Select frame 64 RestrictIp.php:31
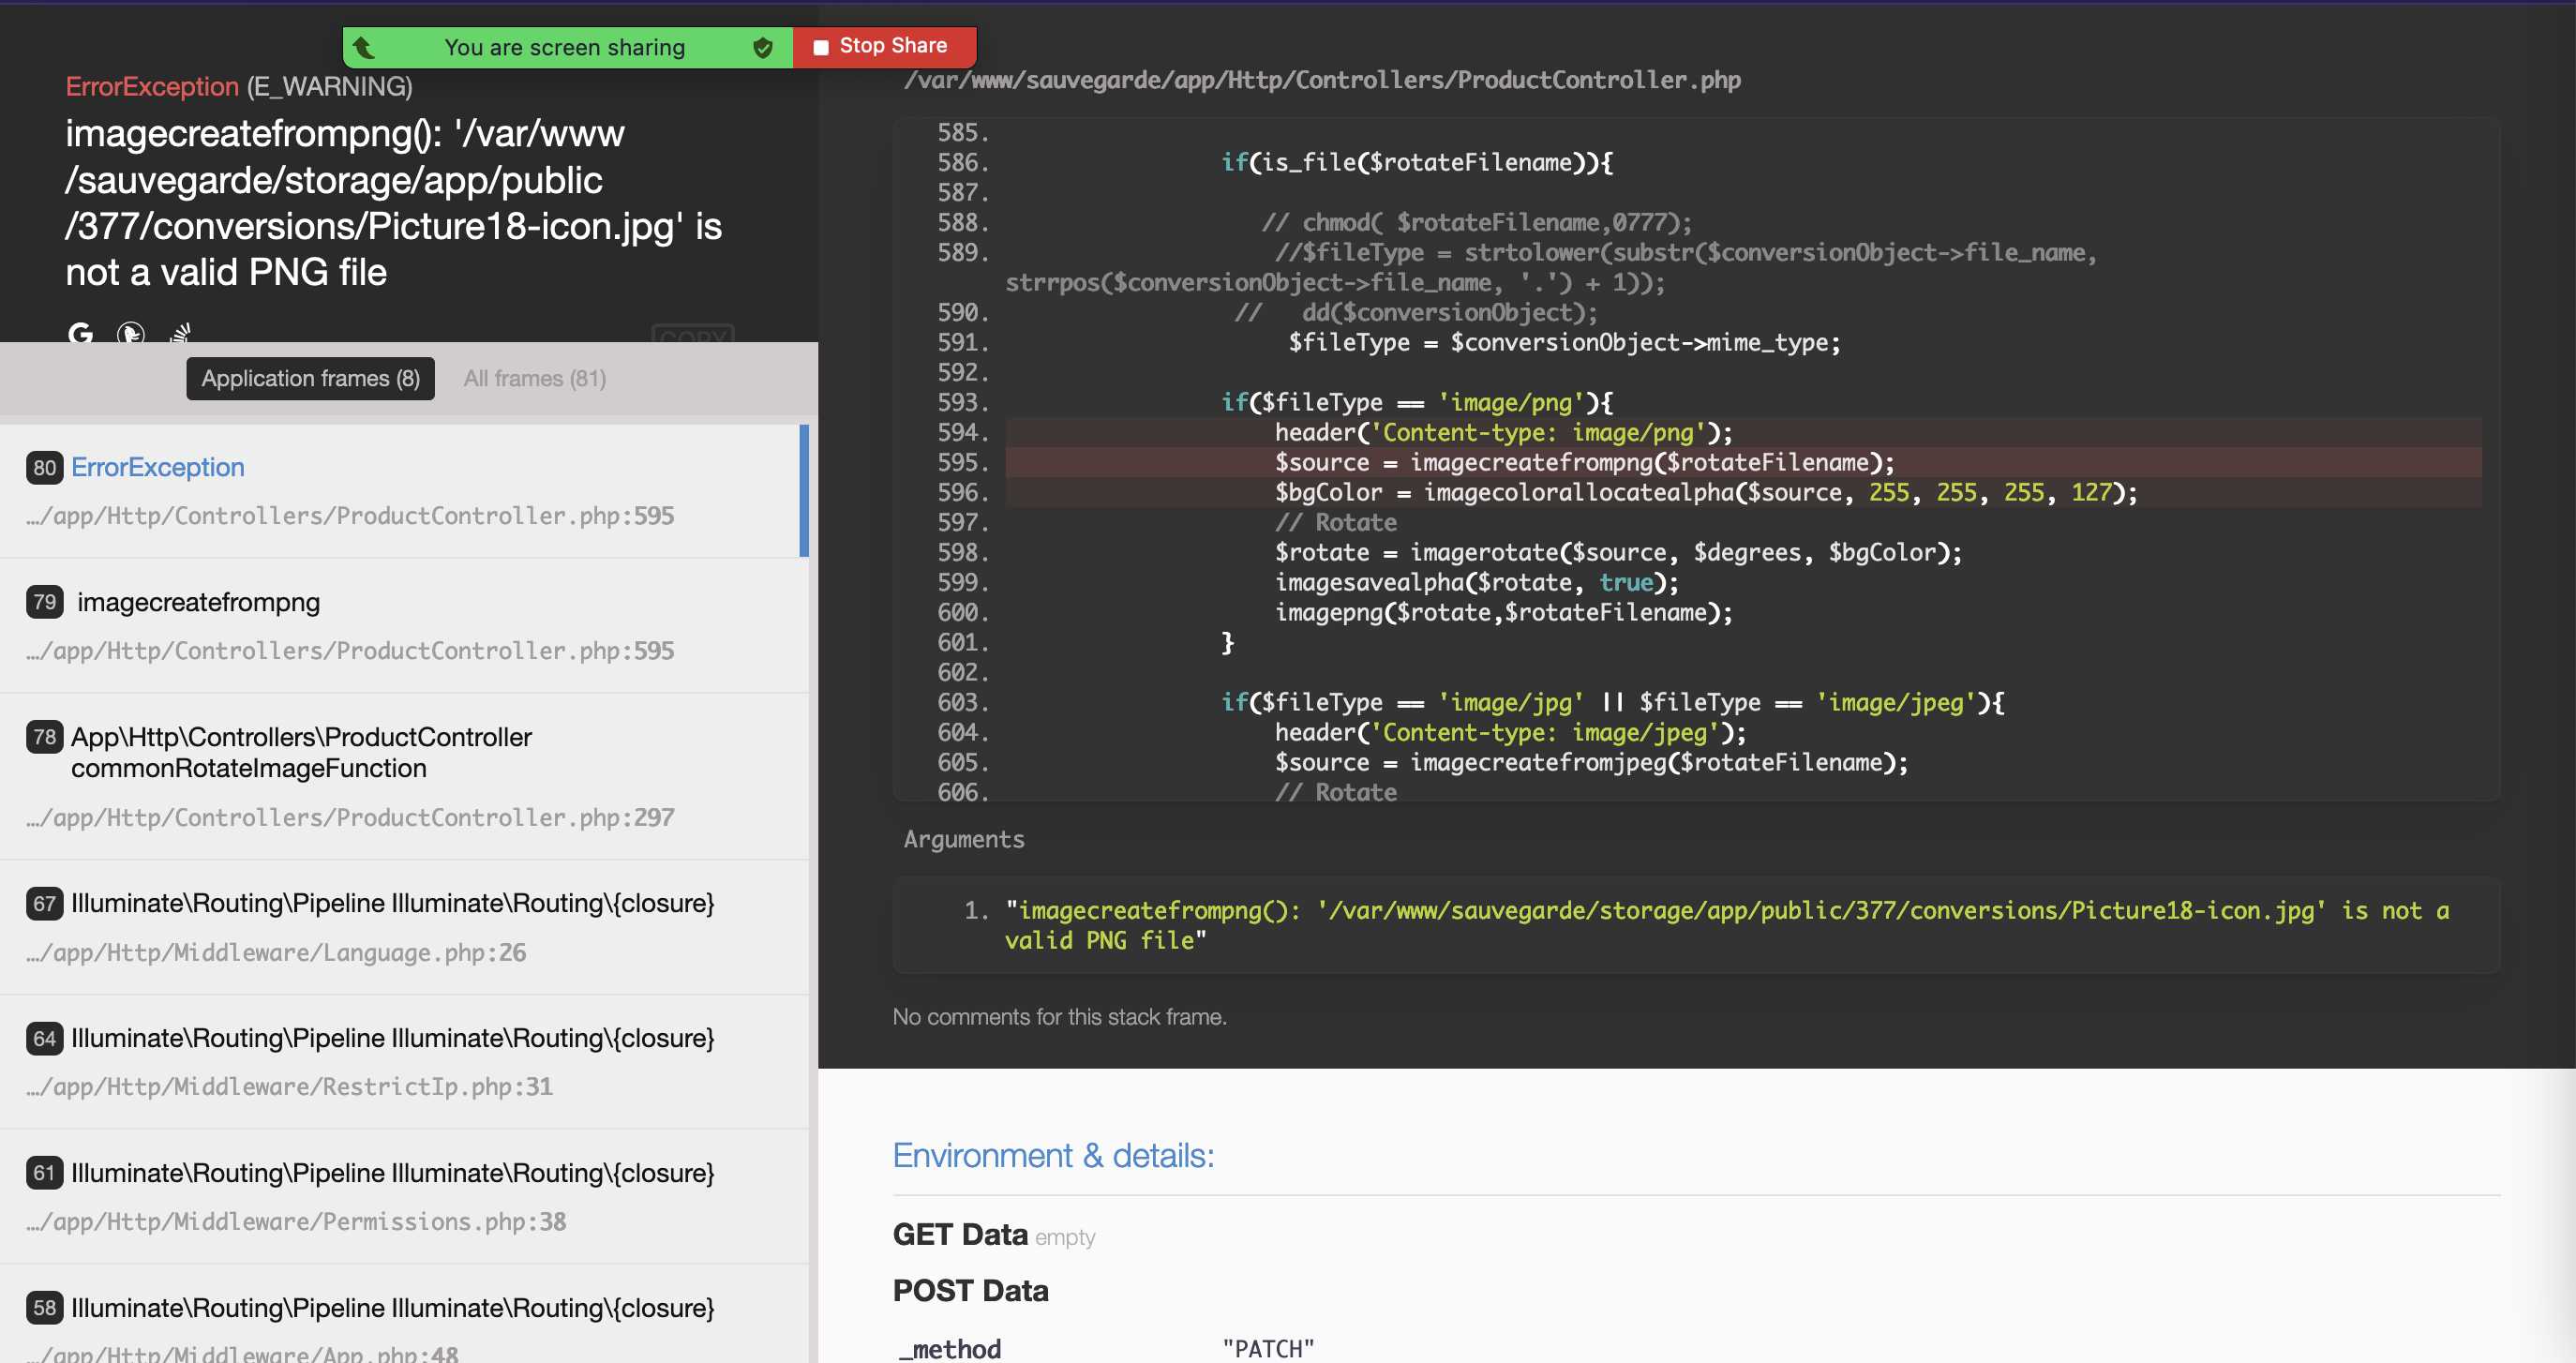Viewport: 2576px width, 1363px height. (x=404, y=1062)
